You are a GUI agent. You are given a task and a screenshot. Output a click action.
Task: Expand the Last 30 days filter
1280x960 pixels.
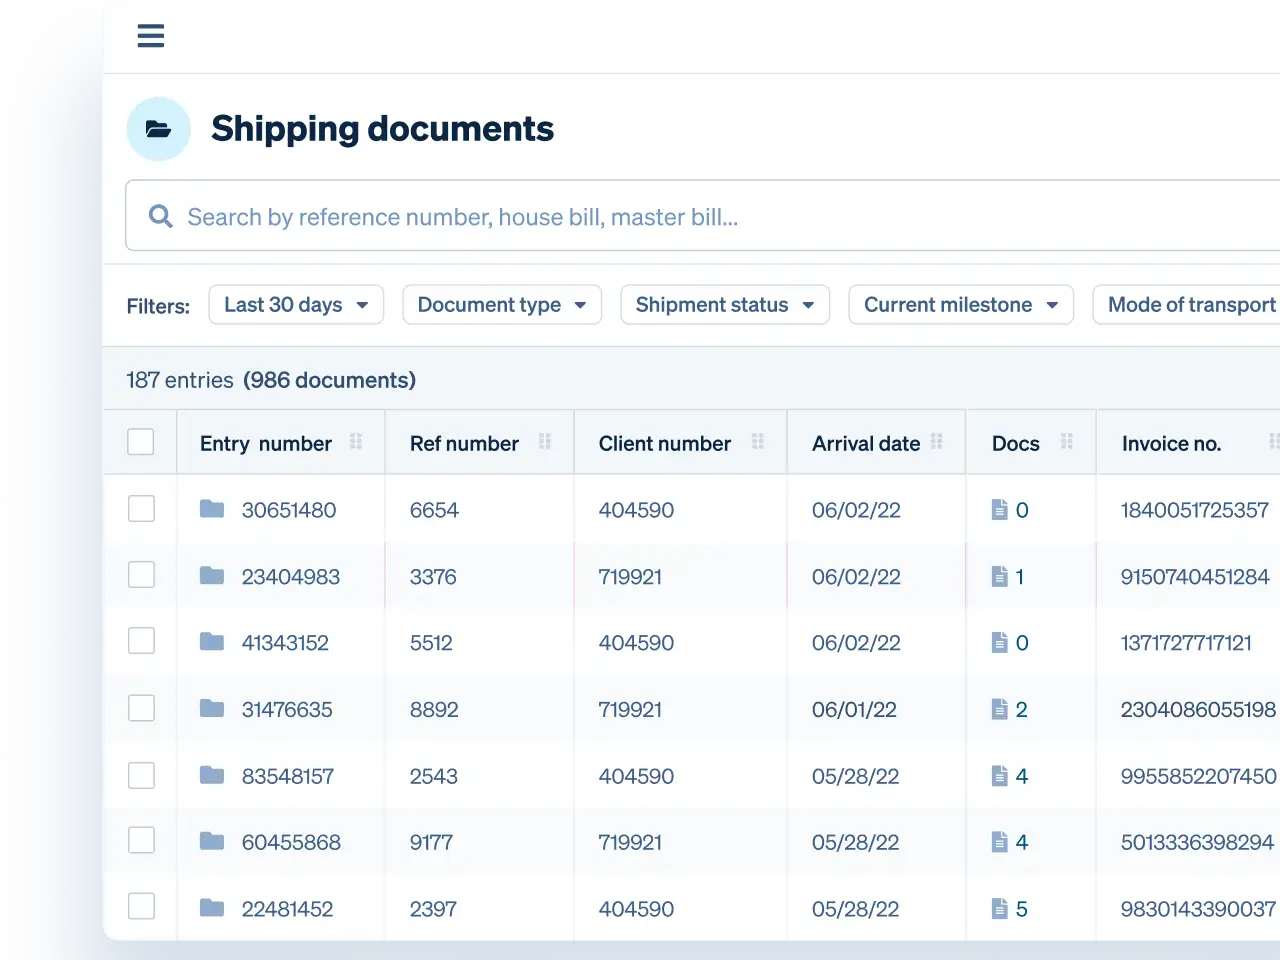[296, 305]
